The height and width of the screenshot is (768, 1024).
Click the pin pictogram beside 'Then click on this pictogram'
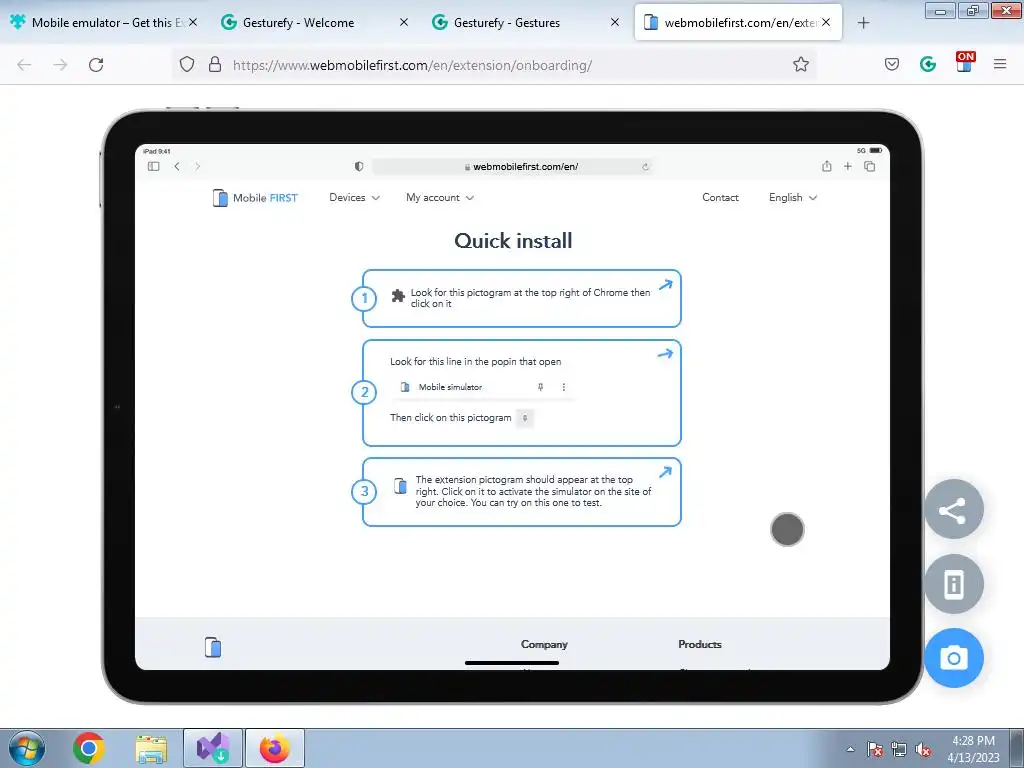click(x=525, y=418)
